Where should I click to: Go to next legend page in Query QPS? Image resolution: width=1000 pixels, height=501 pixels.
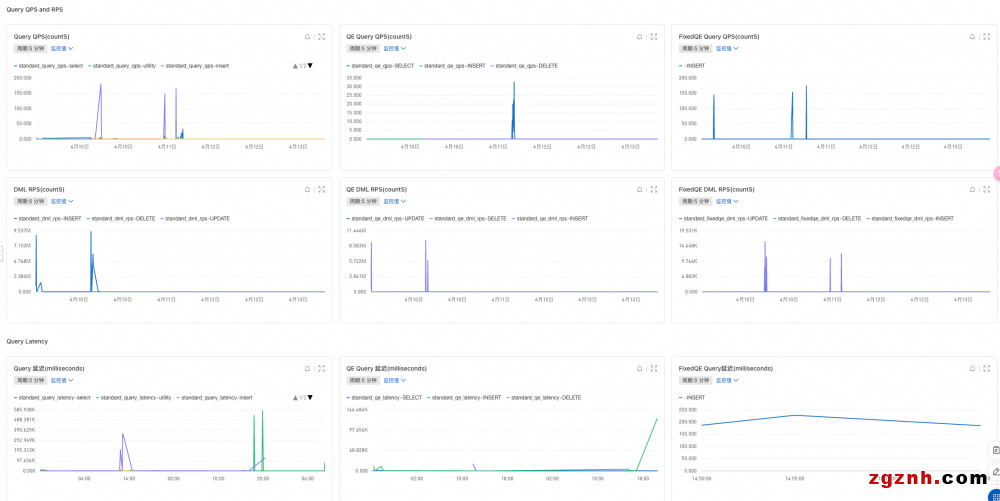311,66
